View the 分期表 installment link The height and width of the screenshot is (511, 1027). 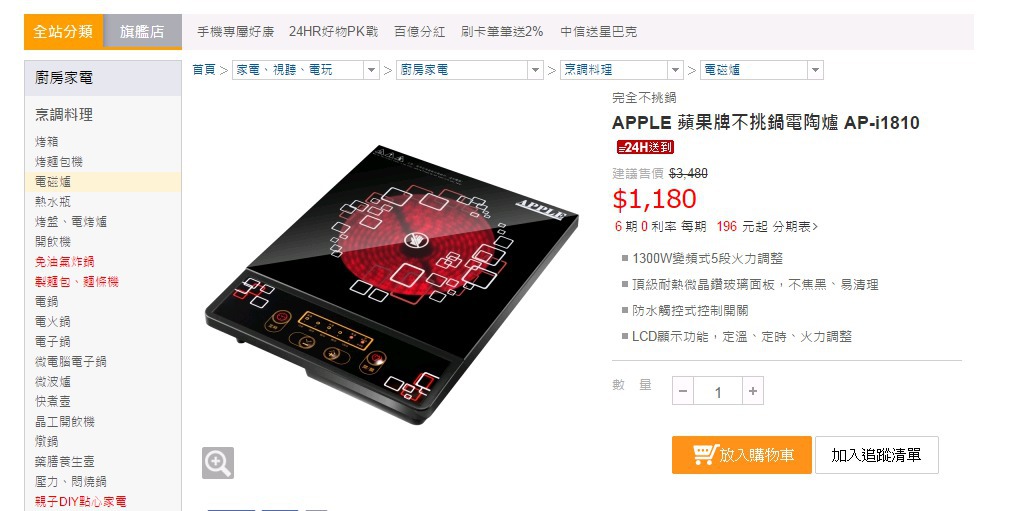(x=795, y=227)
